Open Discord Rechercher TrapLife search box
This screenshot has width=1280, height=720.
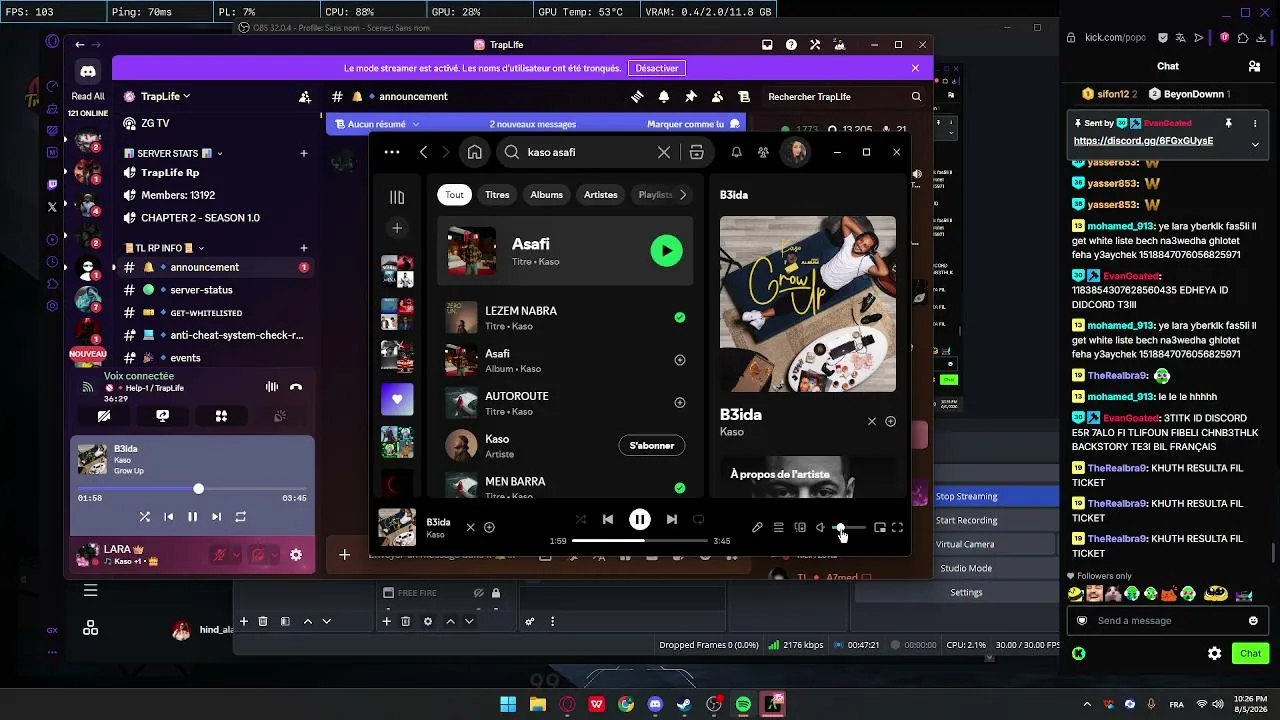pyautogui.click(x=845, y=97)
